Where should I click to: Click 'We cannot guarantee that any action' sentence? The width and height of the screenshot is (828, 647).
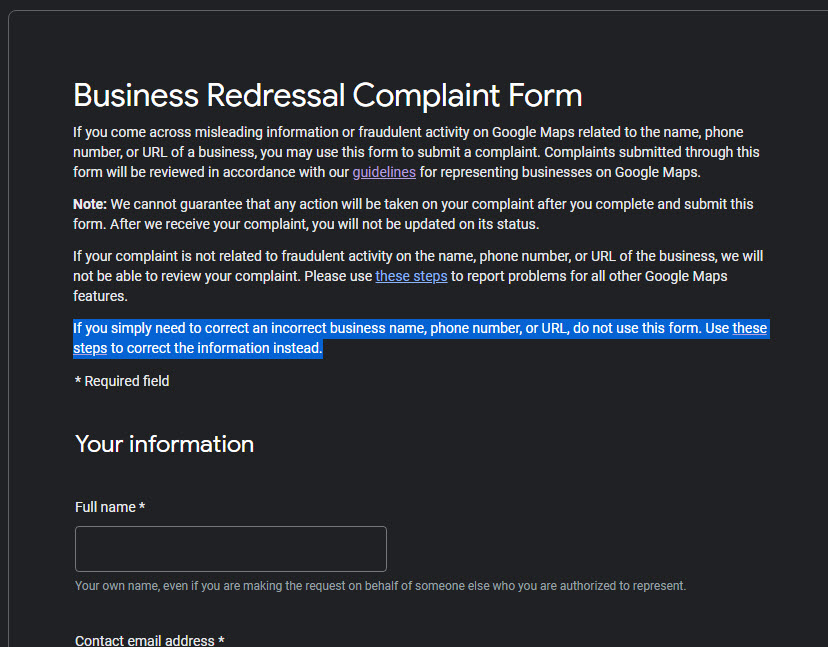coord(240,204)
